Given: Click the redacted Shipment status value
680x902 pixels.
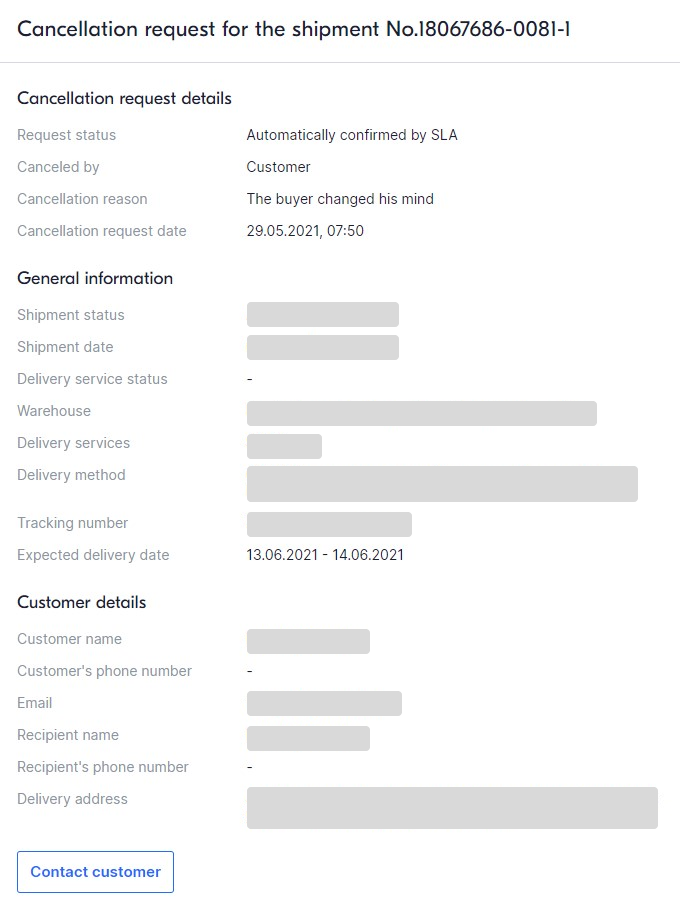Looking at the screenshot, I should pyautogui.click(x=323, y=315).
